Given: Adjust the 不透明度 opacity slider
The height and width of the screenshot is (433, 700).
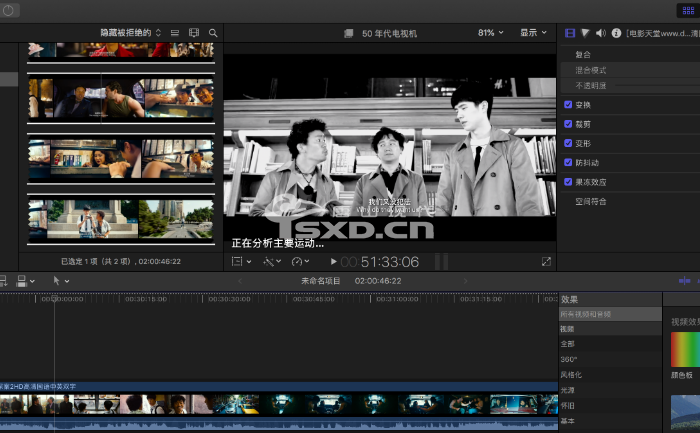Looking at the screenshot, I should point(657,86).
